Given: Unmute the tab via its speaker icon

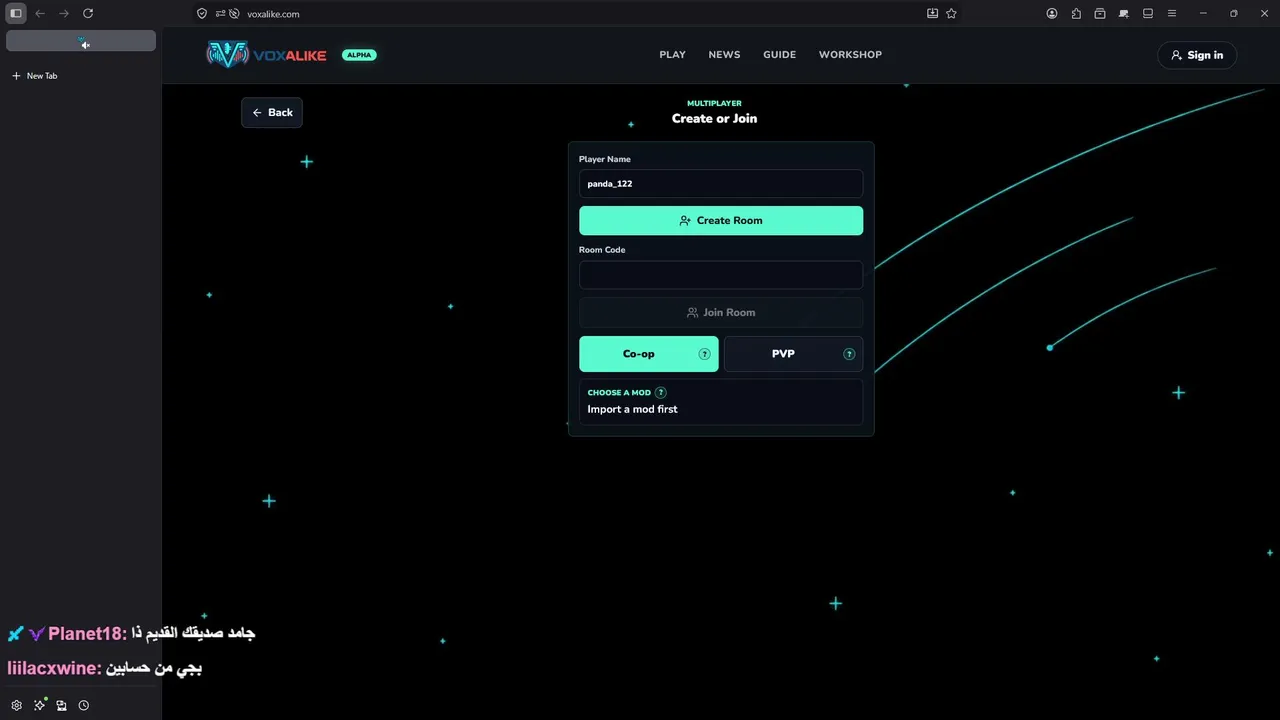Looking at the screenshot, I should coord(85,45).
